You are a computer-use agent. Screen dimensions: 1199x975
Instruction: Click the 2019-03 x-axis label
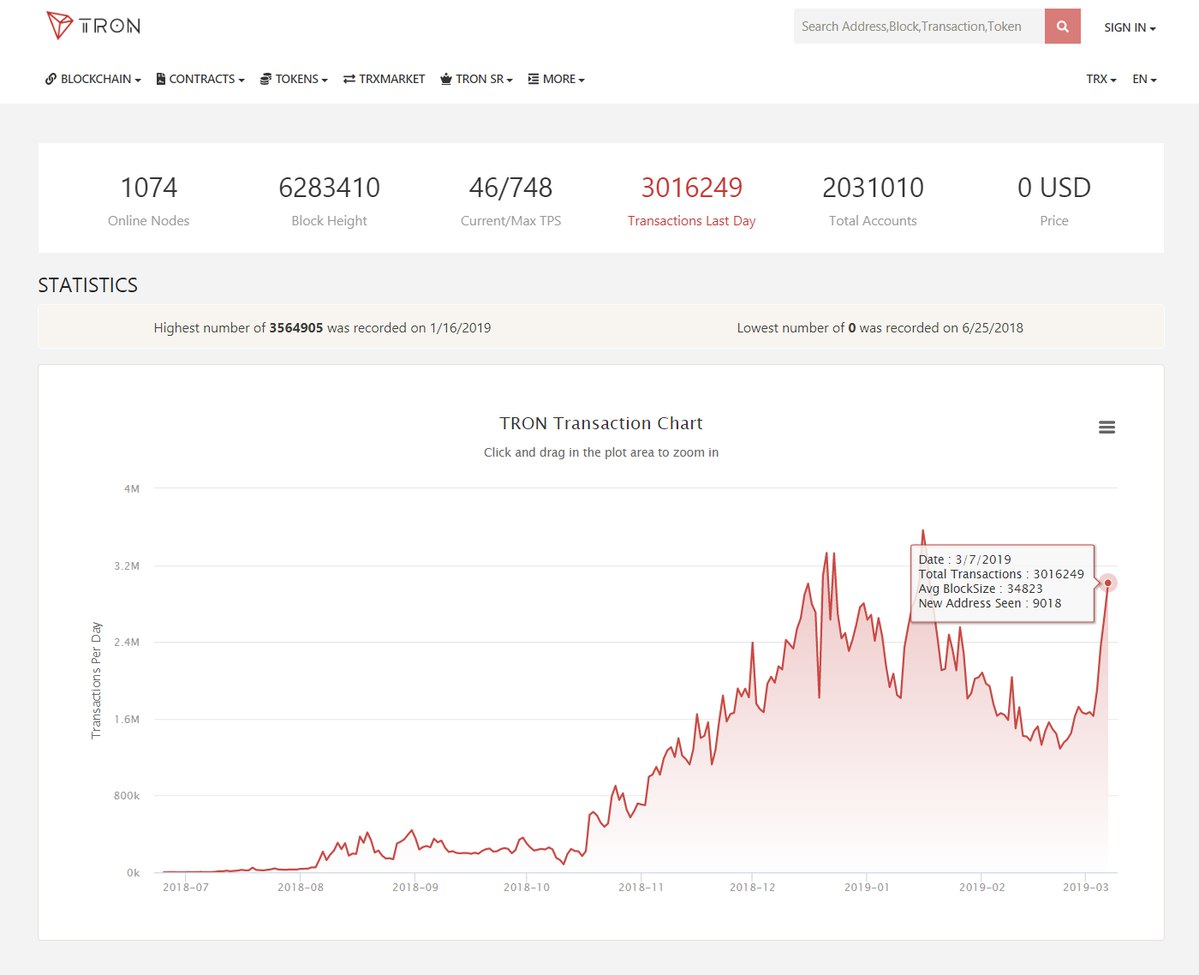pos(1085,887)
